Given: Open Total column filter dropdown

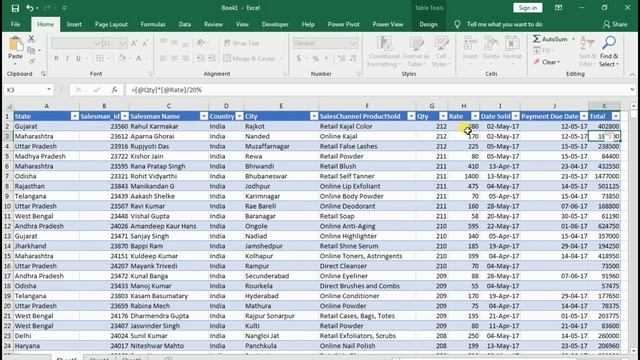Looking at the screenshot, I should [x=616, y=116].
